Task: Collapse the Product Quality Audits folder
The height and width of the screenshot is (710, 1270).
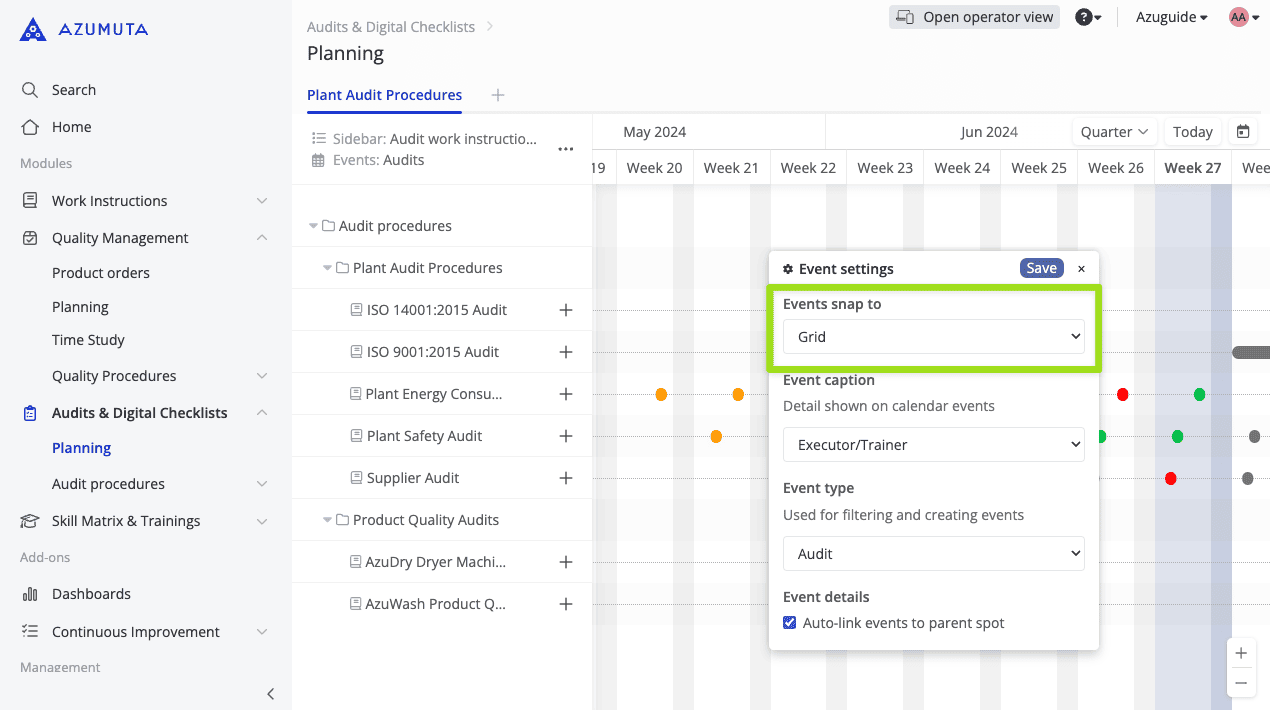Action: point(328,520)
